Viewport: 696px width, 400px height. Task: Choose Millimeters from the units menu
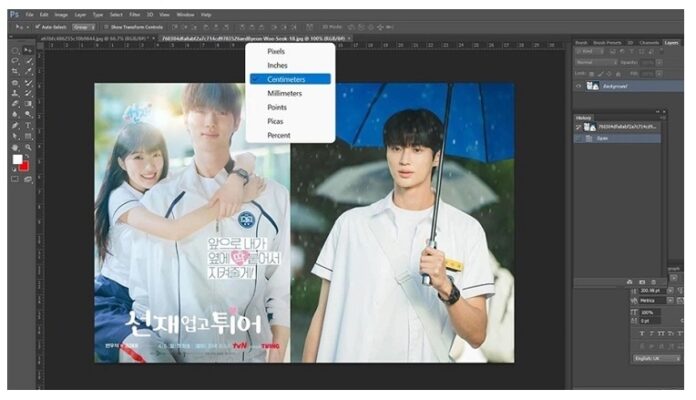[x=285, y=93]
